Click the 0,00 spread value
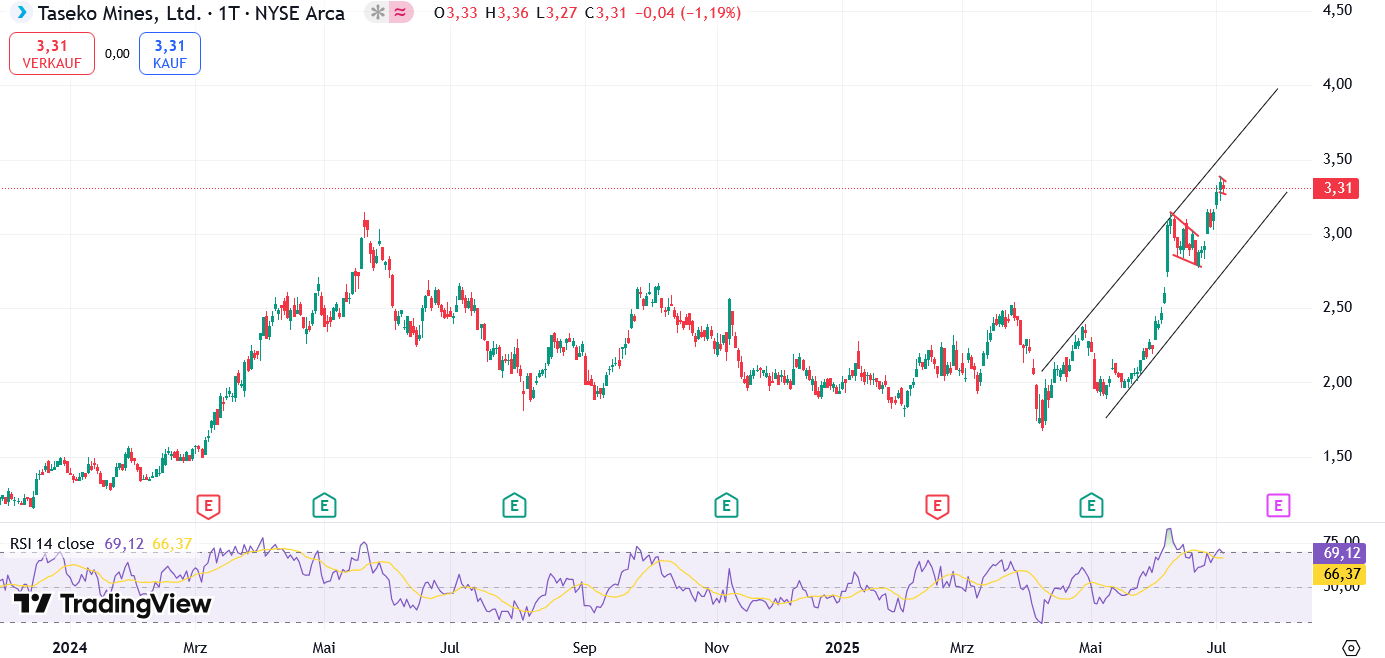Screen dimensions: 1385x658 tap(117, 54)
